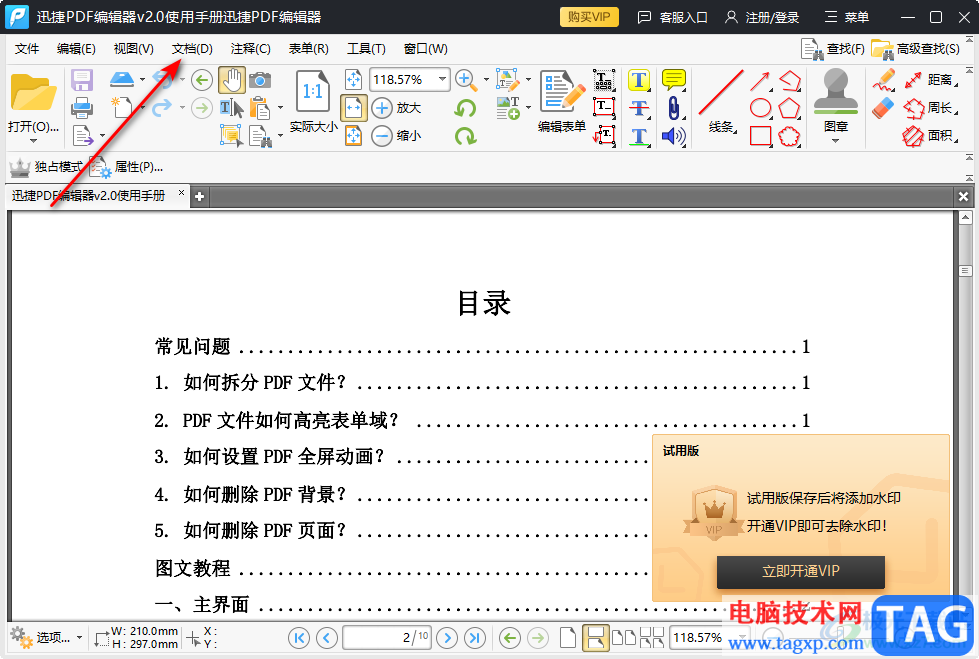The image size is (979, 659).
Task: Switch to two-page facing layout
Action: (623, 638)
